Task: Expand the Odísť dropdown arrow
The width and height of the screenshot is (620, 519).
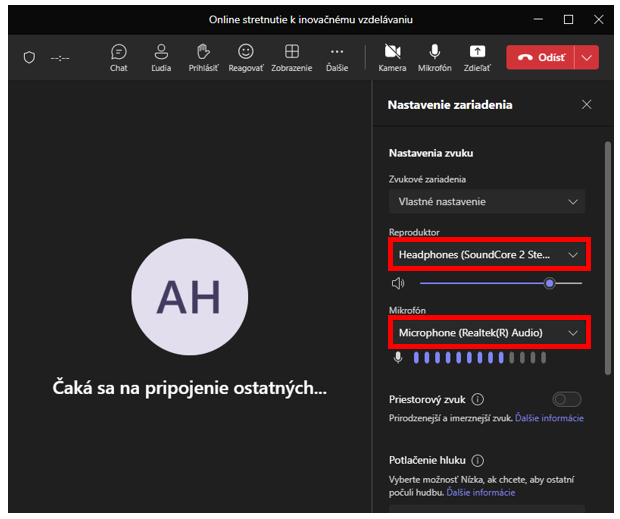Action: click(x=587, y=58)
